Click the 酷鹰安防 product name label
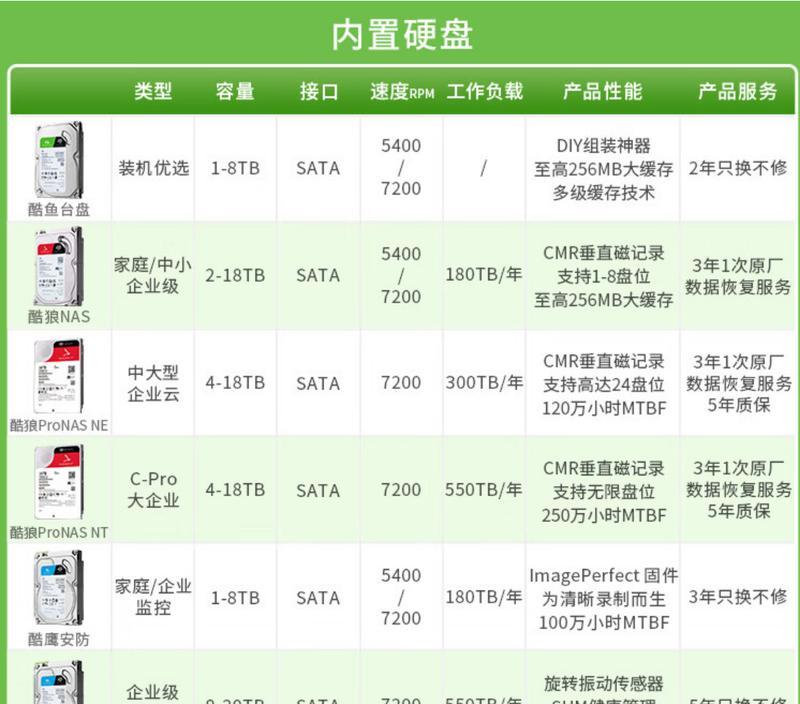The image size is (800, 704). 59,639
